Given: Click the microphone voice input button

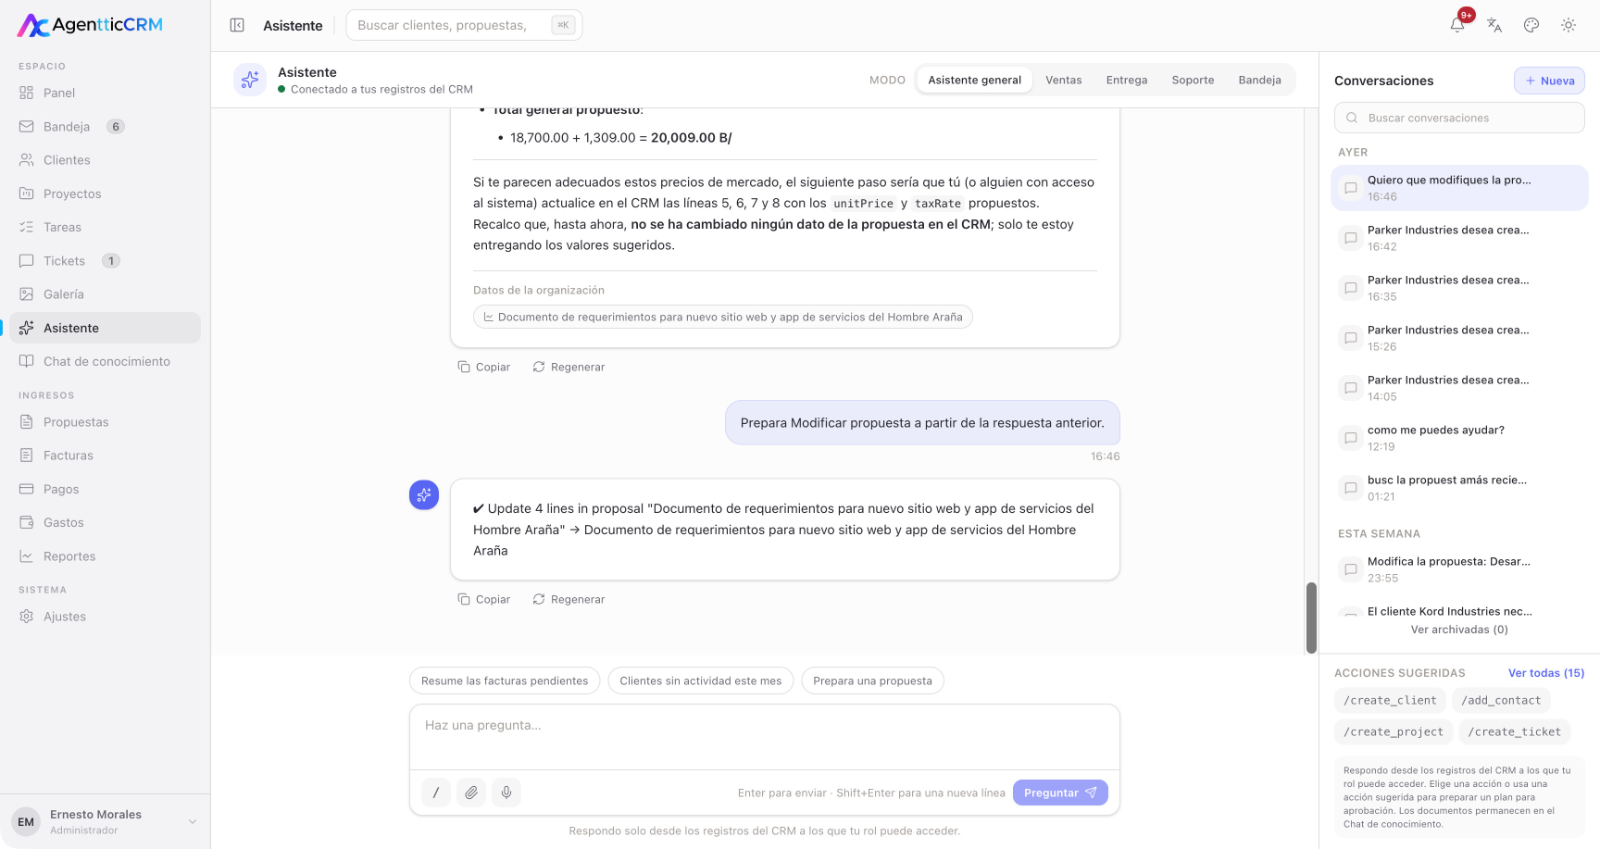Looking at the screenshot, I should (507, 792).
